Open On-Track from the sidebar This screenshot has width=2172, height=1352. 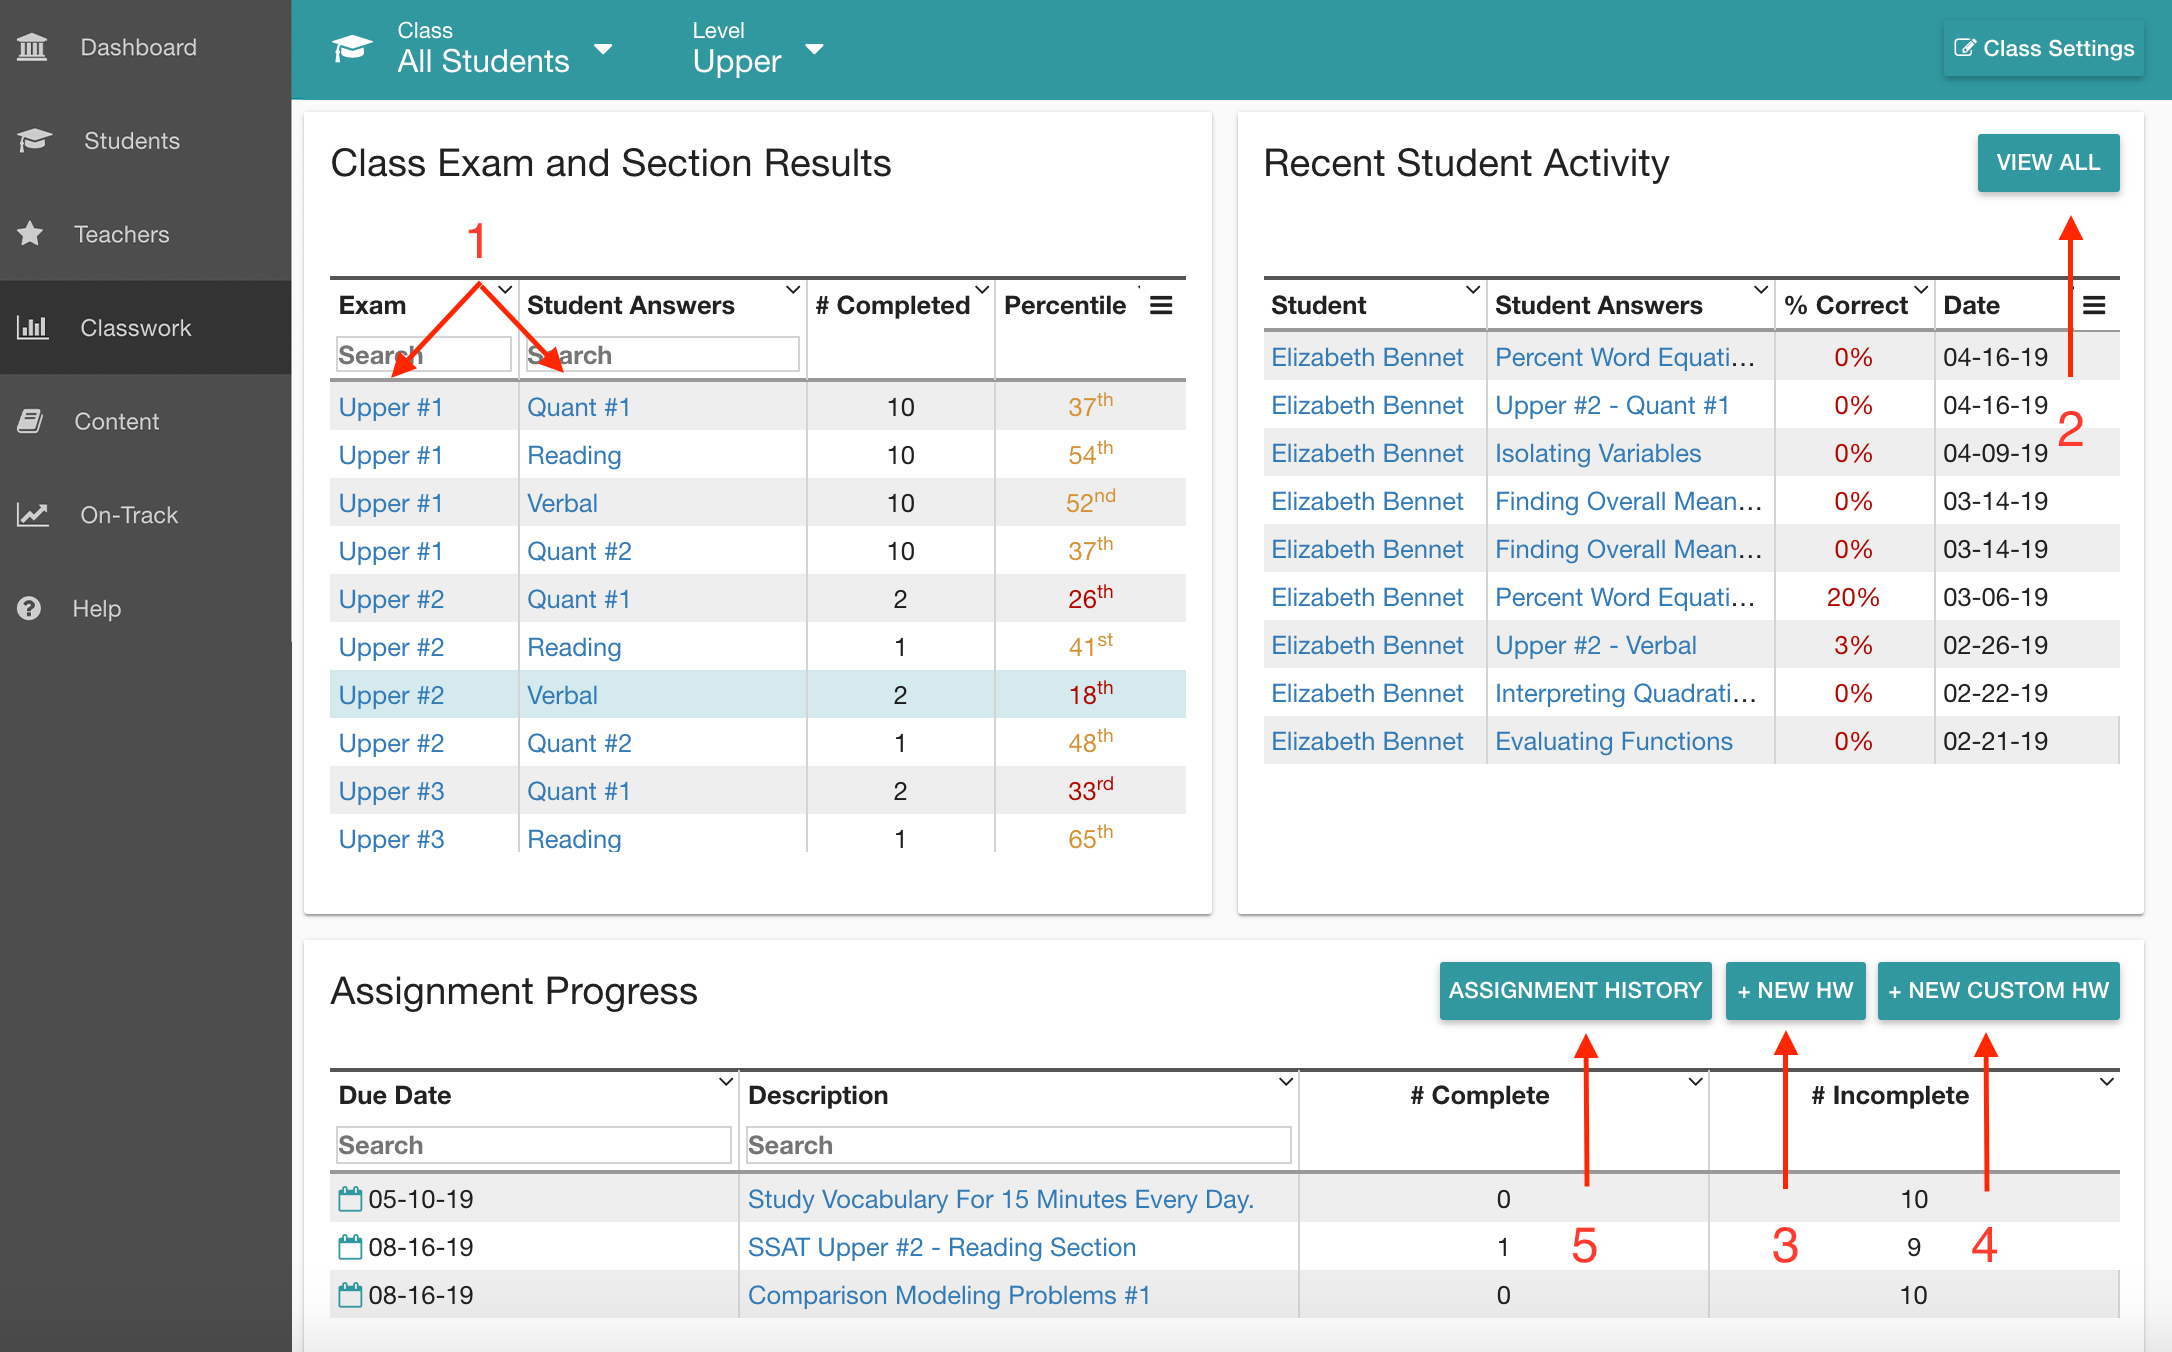(x=146, y=514)
